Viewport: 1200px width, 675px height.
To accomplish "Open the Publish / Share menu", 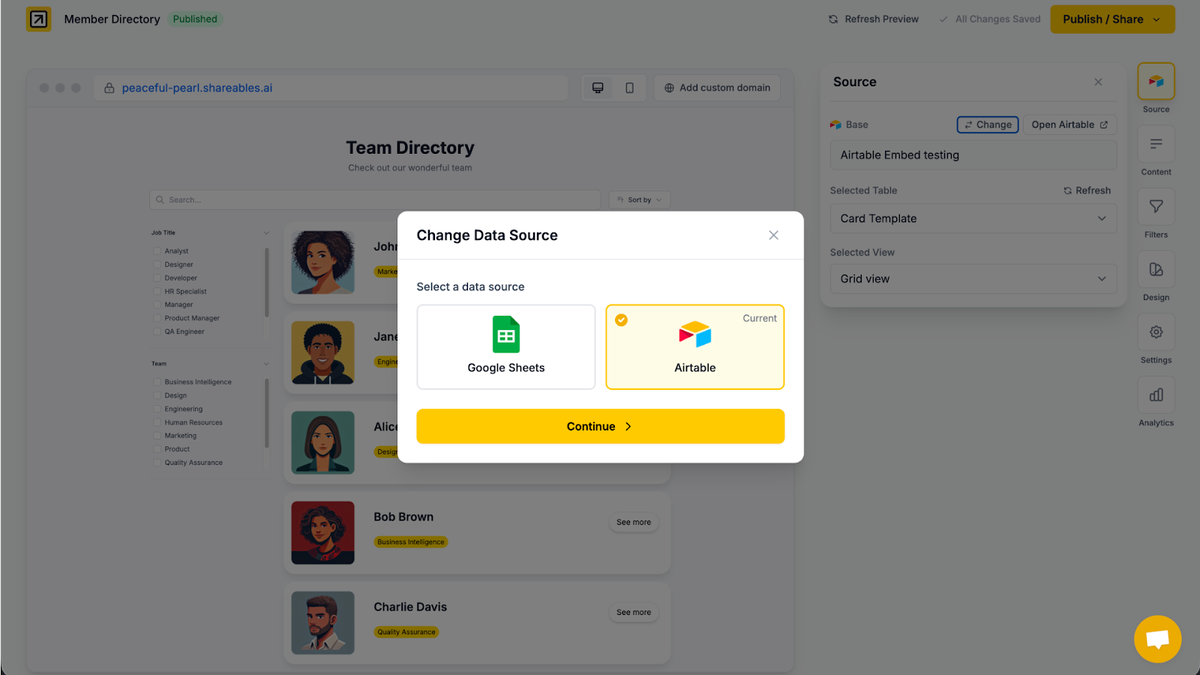I will click(1112, 19).
